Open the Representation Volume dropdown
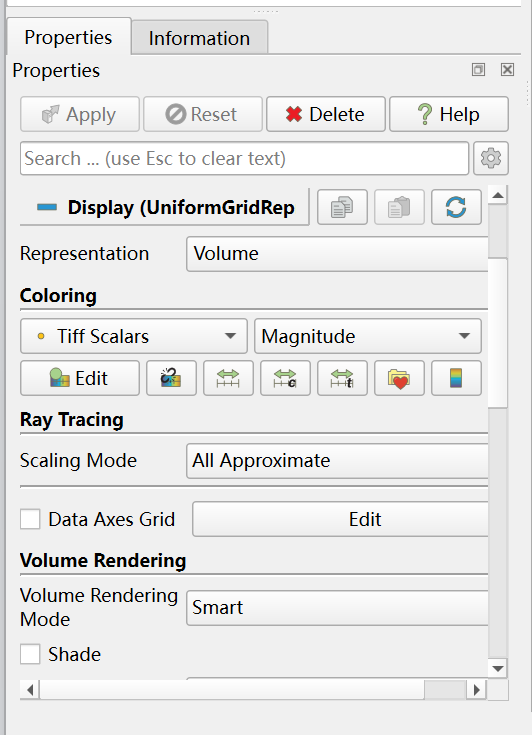 [x=337, y=254]
